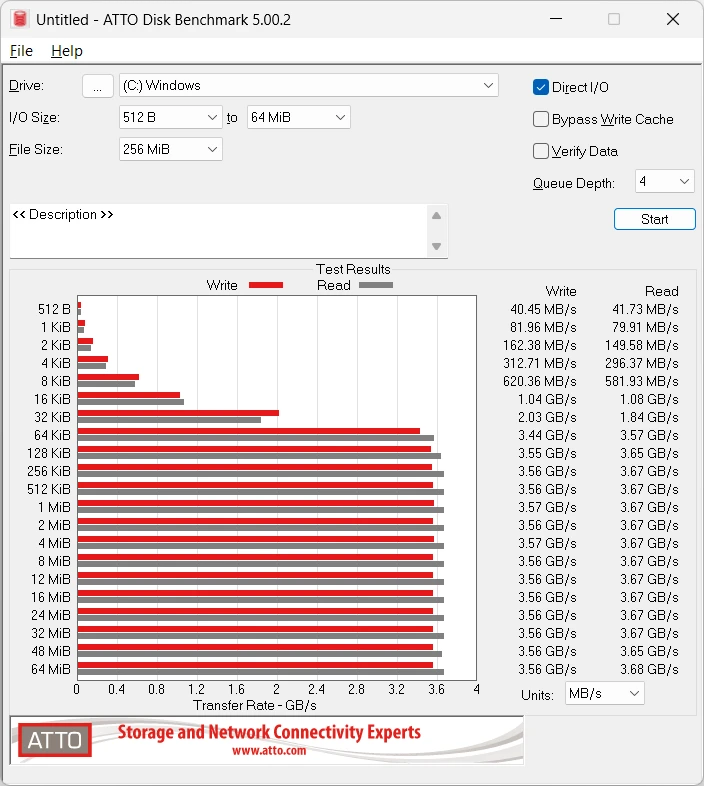Open the Queue Depth dropdown

[x=664, y=181]
